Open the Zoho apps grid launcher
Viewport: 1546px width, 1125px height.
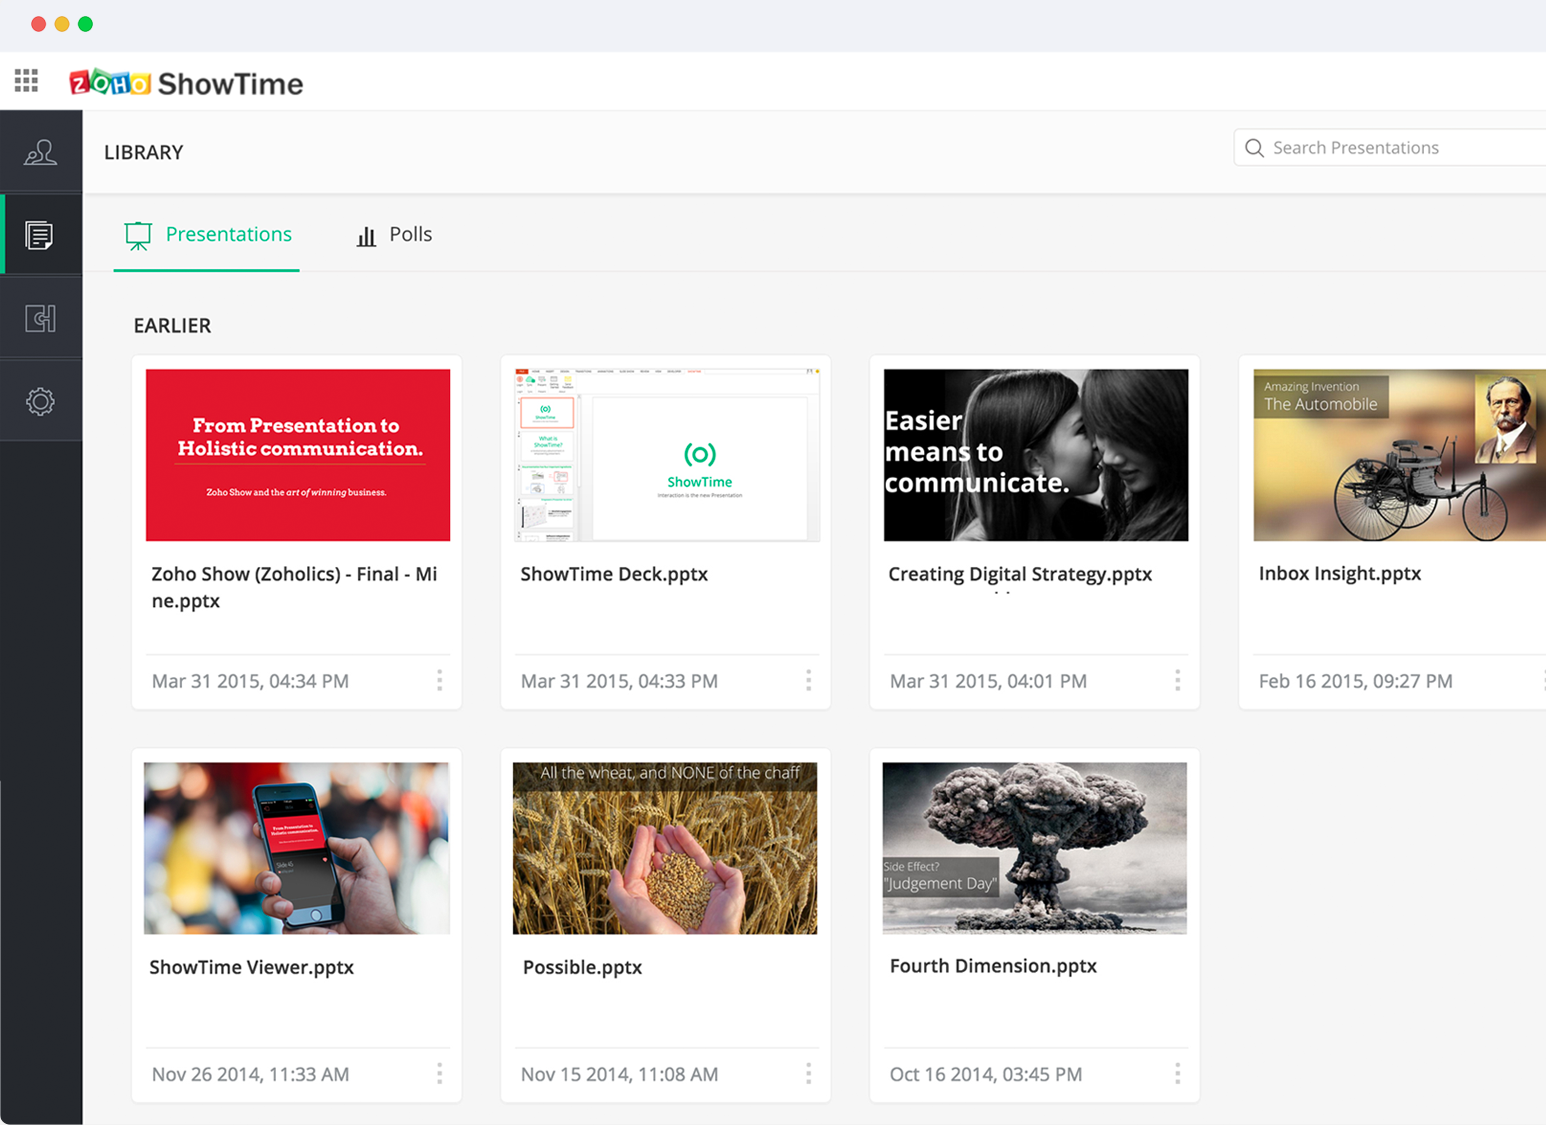pyautogui.click(x=27, y=81)
